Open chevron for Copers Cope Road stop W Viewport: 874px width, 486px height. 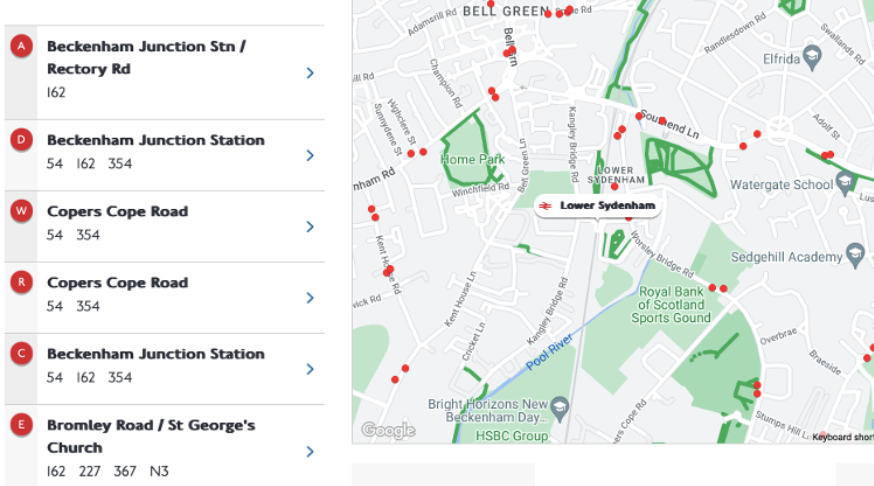tap(310, 227)
